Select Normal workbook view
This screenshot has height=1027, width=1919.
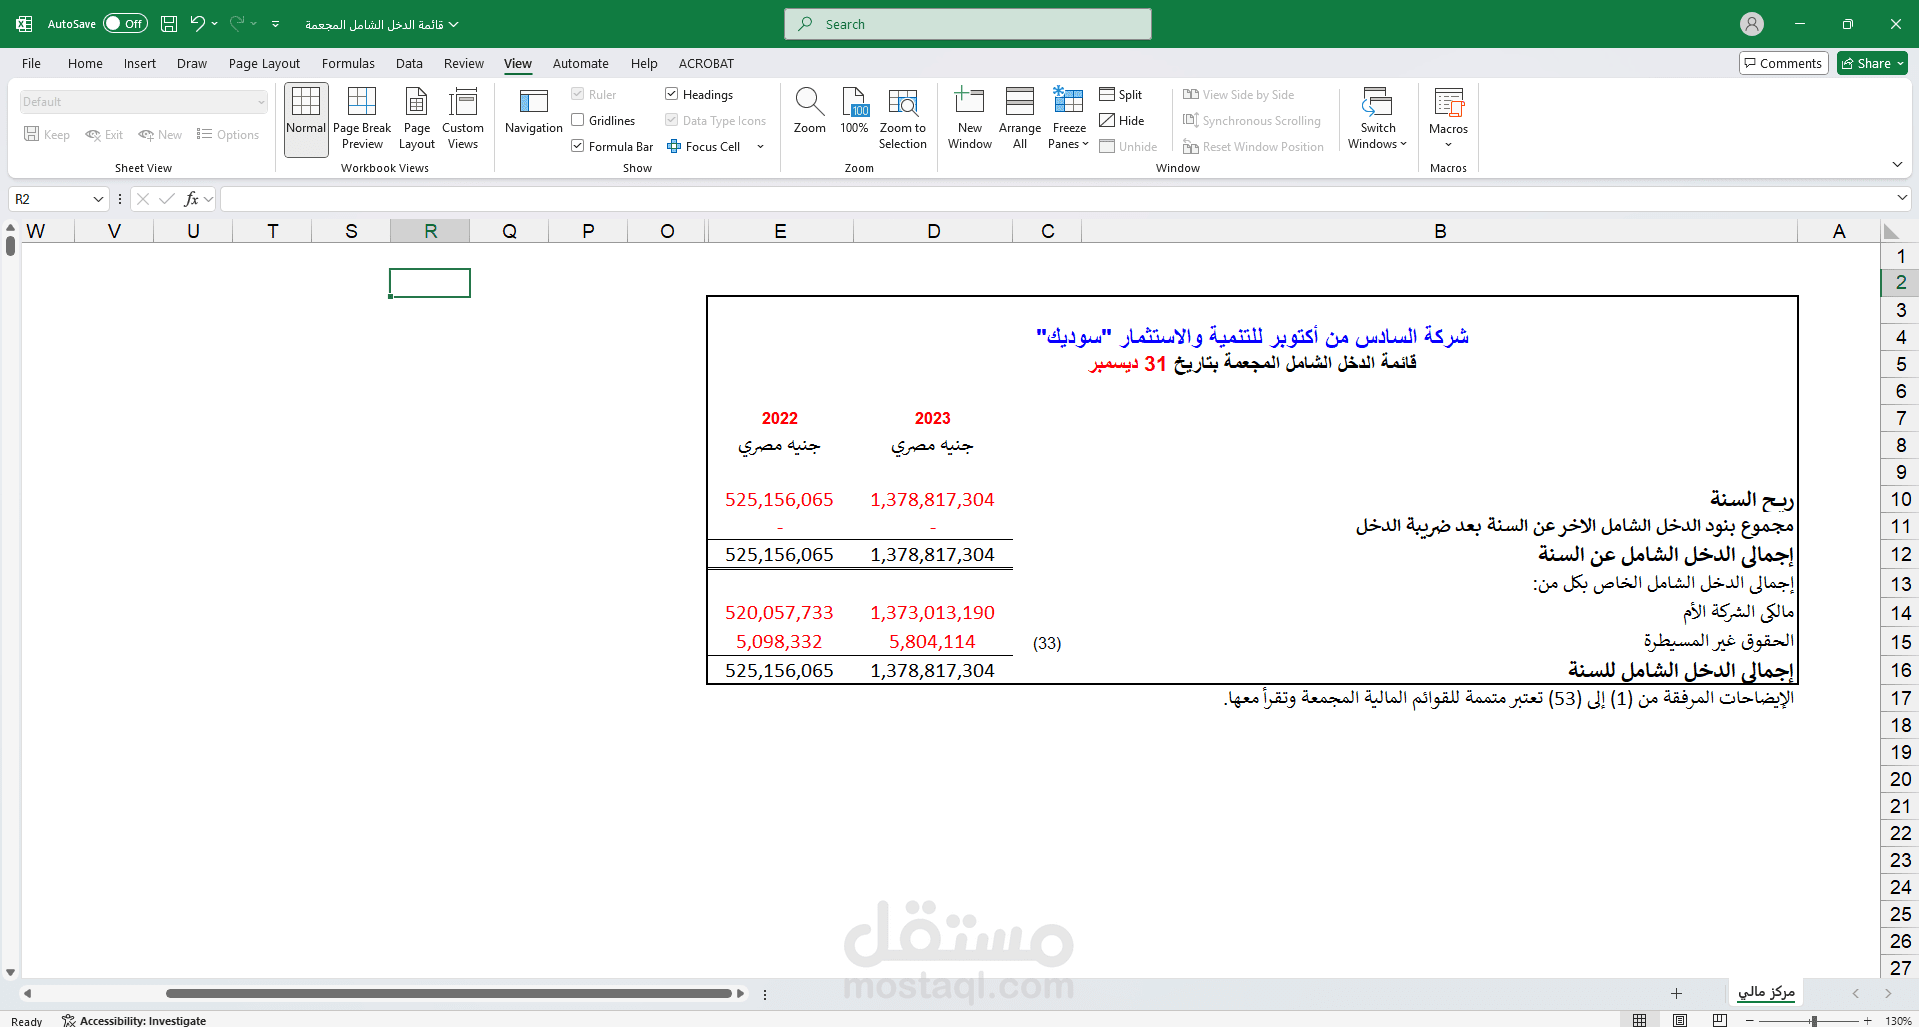tap(306, 120)
